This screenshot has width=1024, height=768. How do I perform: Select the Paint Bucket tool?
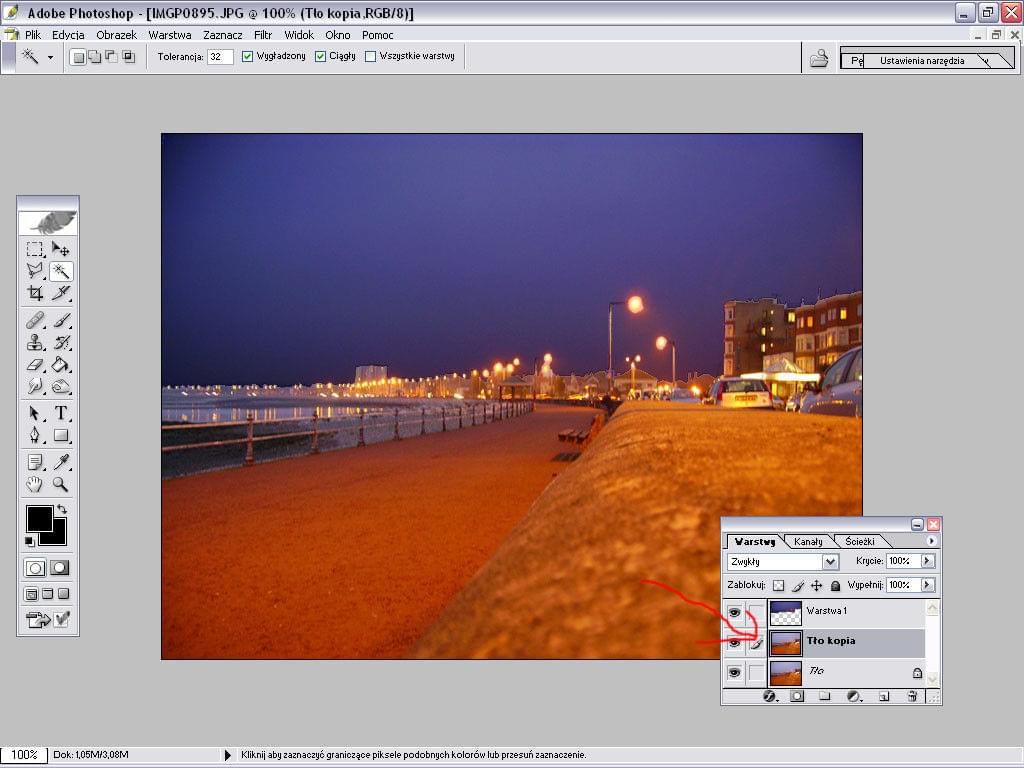point(61,365)
